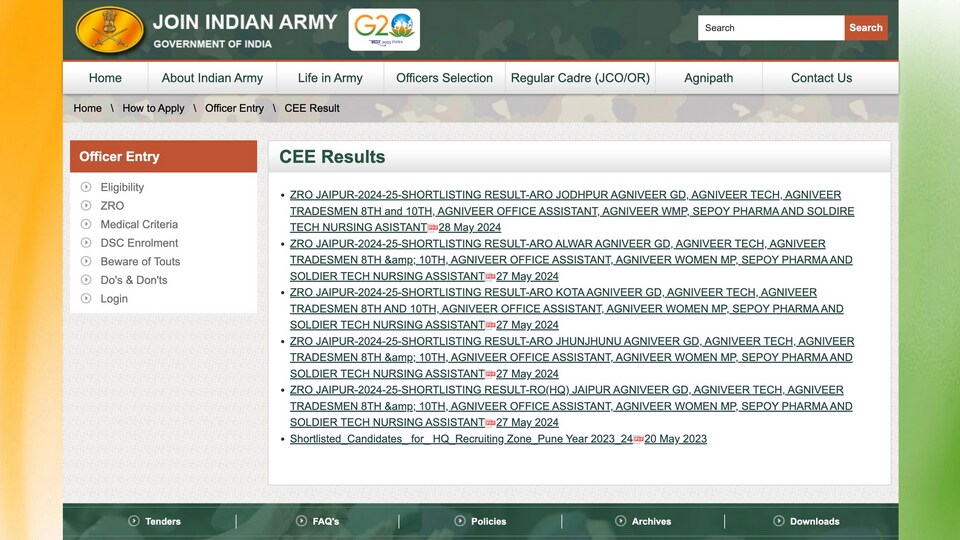Click the arrow icon next to Archives
Image resolution: width=960 pixels, height=540 pixels.
tap(620, 521)
